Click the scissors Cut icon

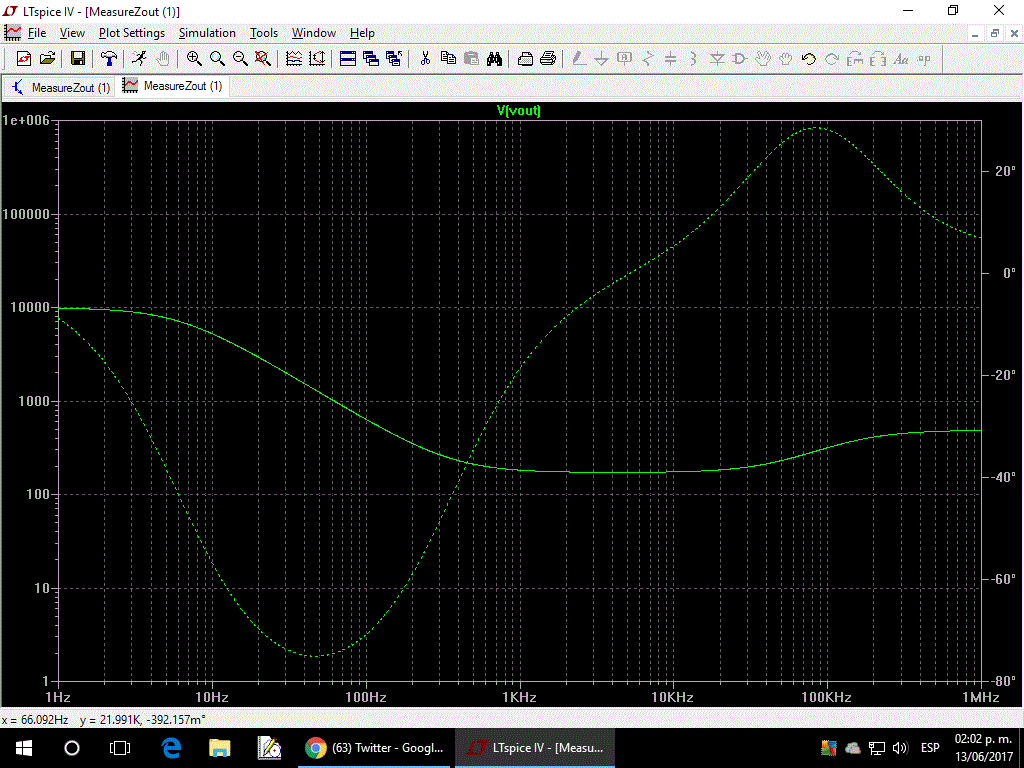(x=425, y=59)
